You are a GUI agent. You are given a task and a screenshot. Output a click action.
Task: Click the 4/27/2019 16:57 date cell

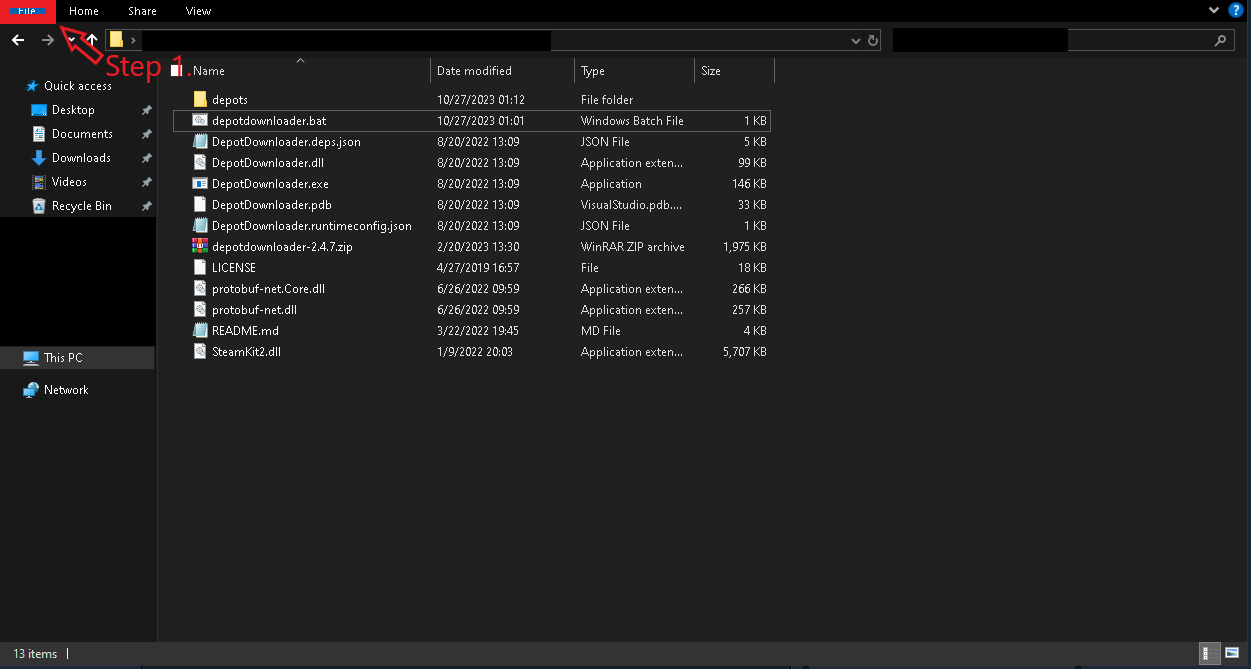[478, 268]
